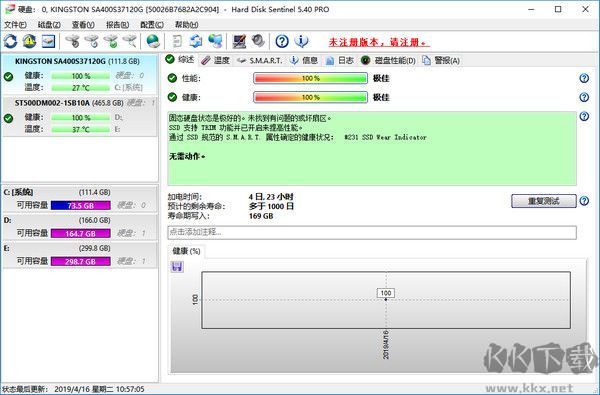Click the 健康 100 % gradient bar in overview
This screenshot has width=600, height=395.
pyautogui.click(x=310, y=97)
